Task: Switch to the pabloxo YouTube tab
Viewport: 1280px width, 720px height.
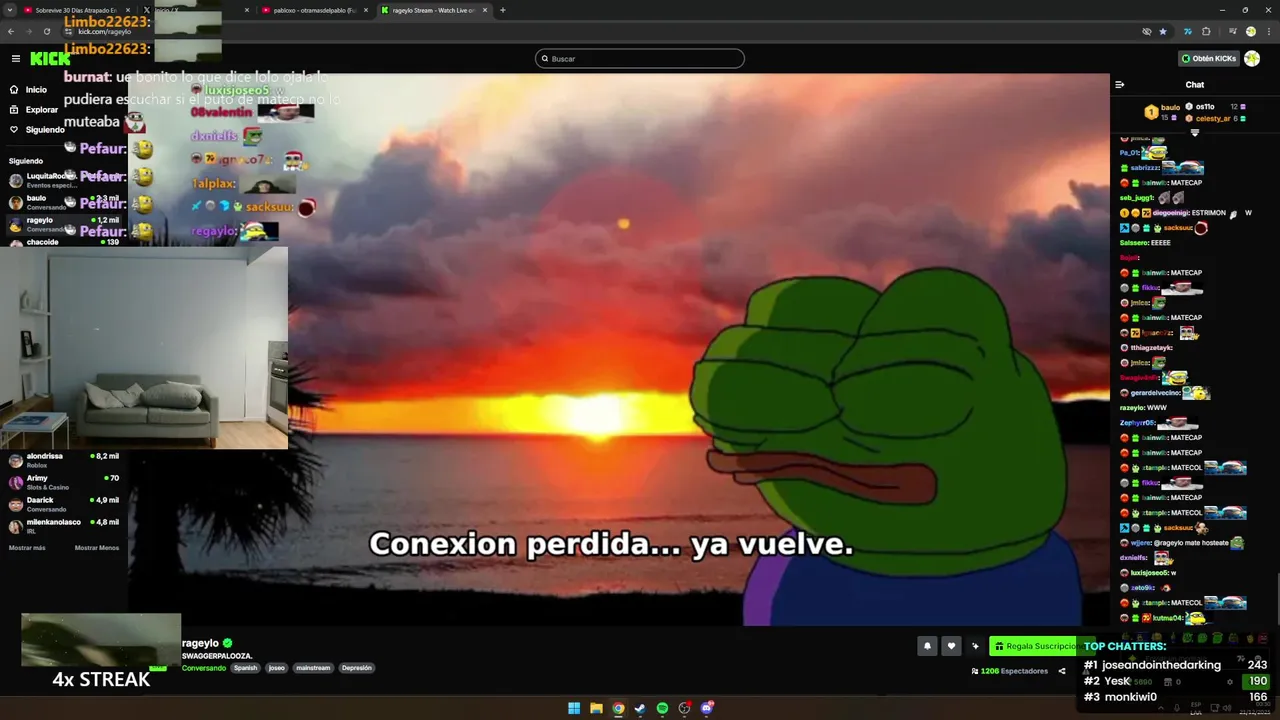Action: pos(314,10)
